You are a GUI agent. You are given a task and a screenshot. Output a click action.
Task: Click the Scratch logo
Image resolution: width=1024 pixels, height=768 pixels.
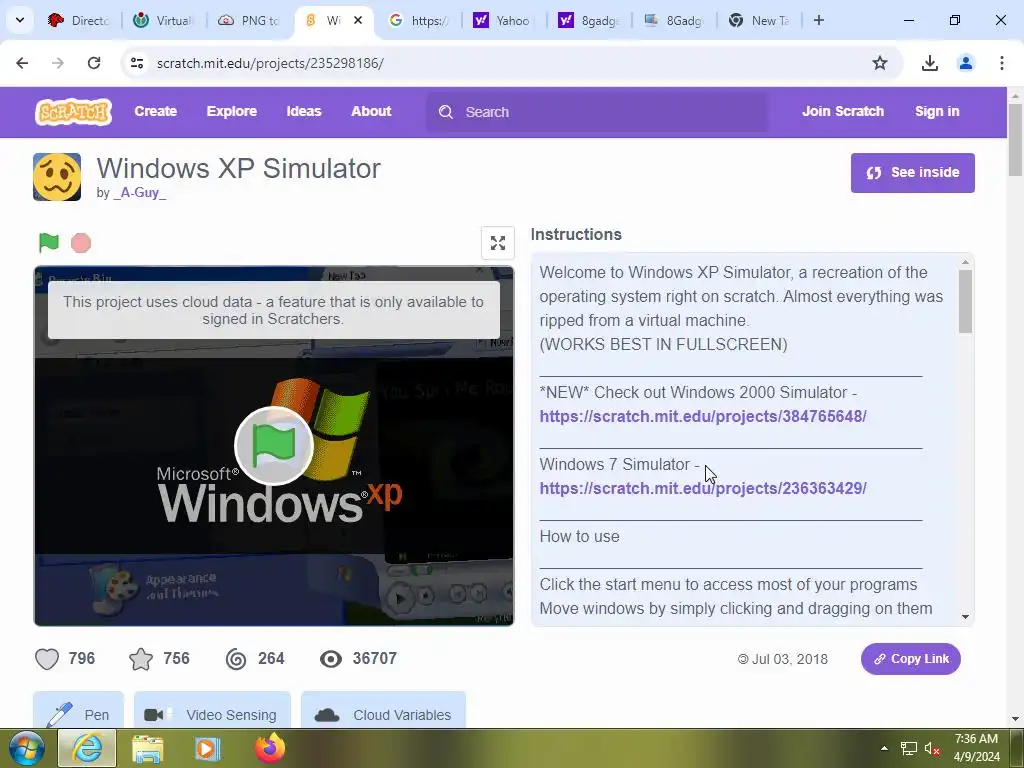pyautogui.click(x=73, y=112)
